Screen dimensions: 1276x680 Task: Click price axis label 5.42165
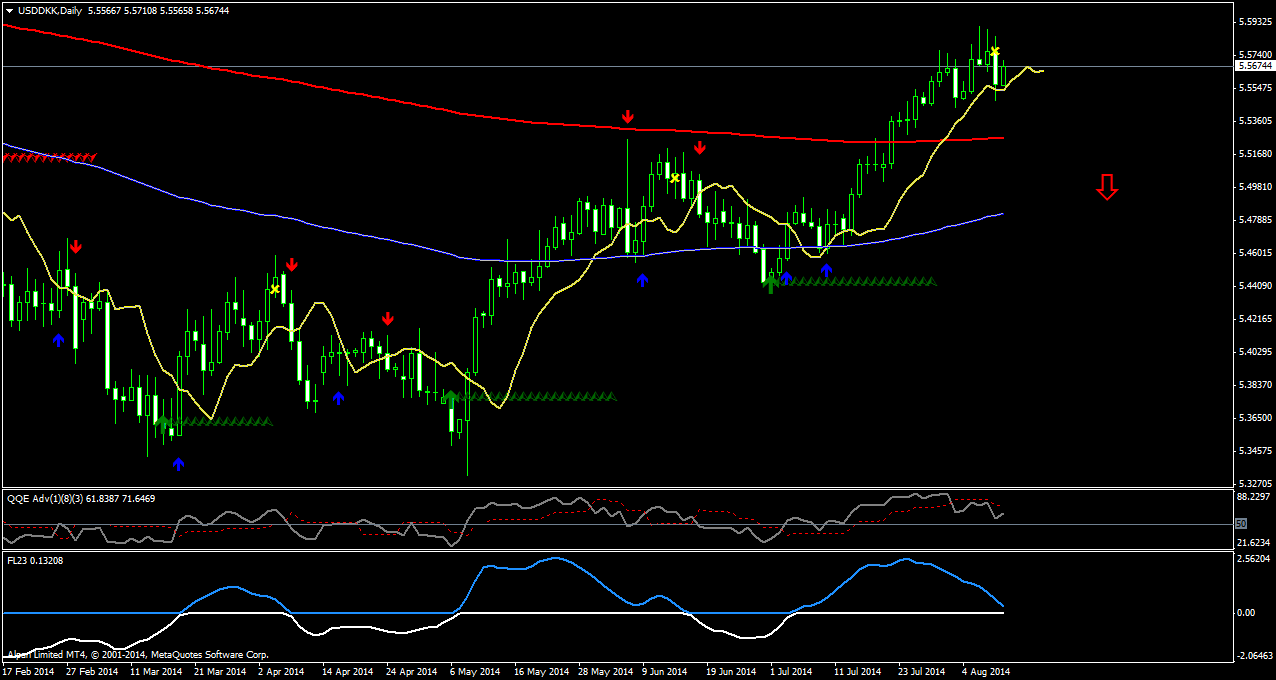pyautogui.click(x=1255, y=318)
